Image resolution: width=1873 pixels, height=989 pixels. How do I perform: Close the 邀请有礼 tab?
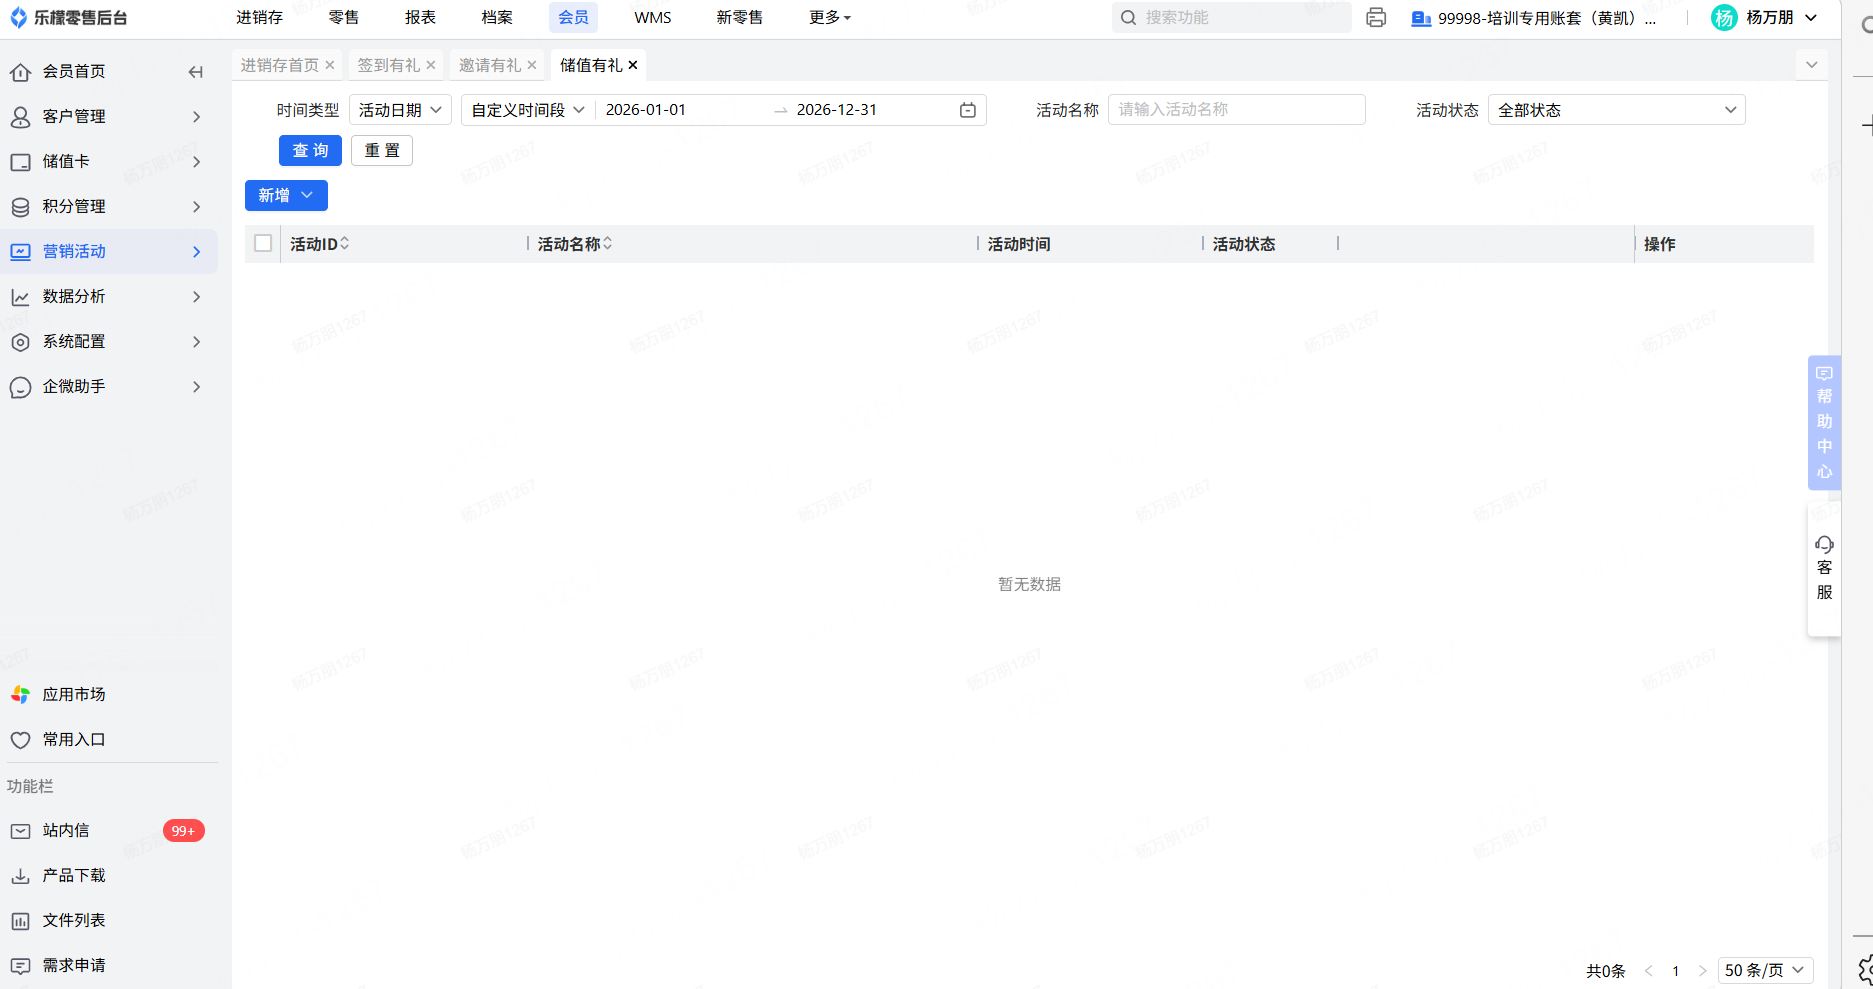click(532, 65)
